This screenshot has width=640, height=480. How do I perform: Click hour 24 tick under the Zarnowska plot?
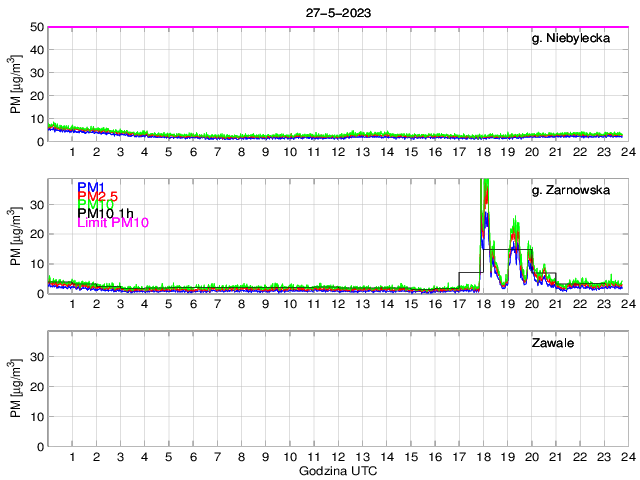627,304
